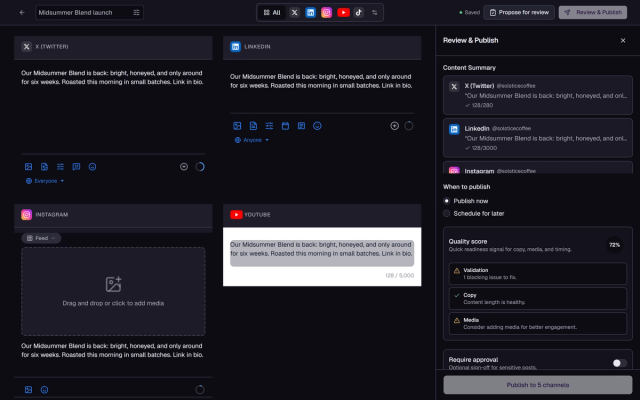Viewport: 640px width, 400px height.
Task: Attach video or GIF file to X post
Action: click(x=44, y=167)
